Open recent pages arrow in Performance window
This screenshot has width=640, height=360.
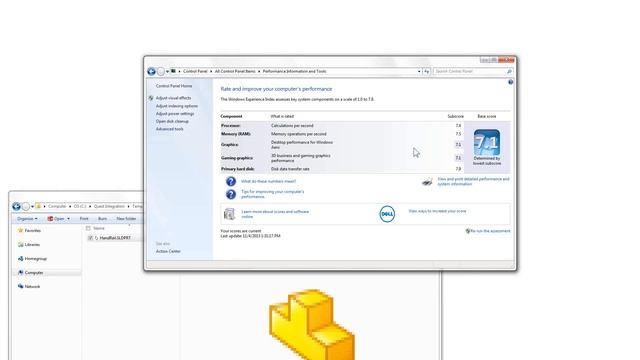click(167, 71)
